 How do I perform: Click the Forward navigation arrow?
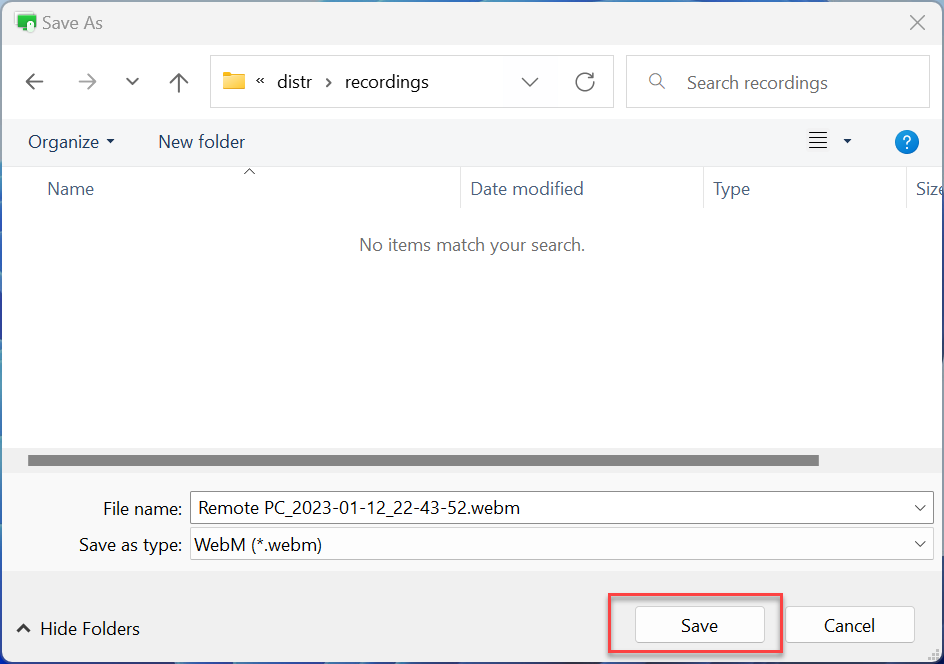tap(87, 82)
